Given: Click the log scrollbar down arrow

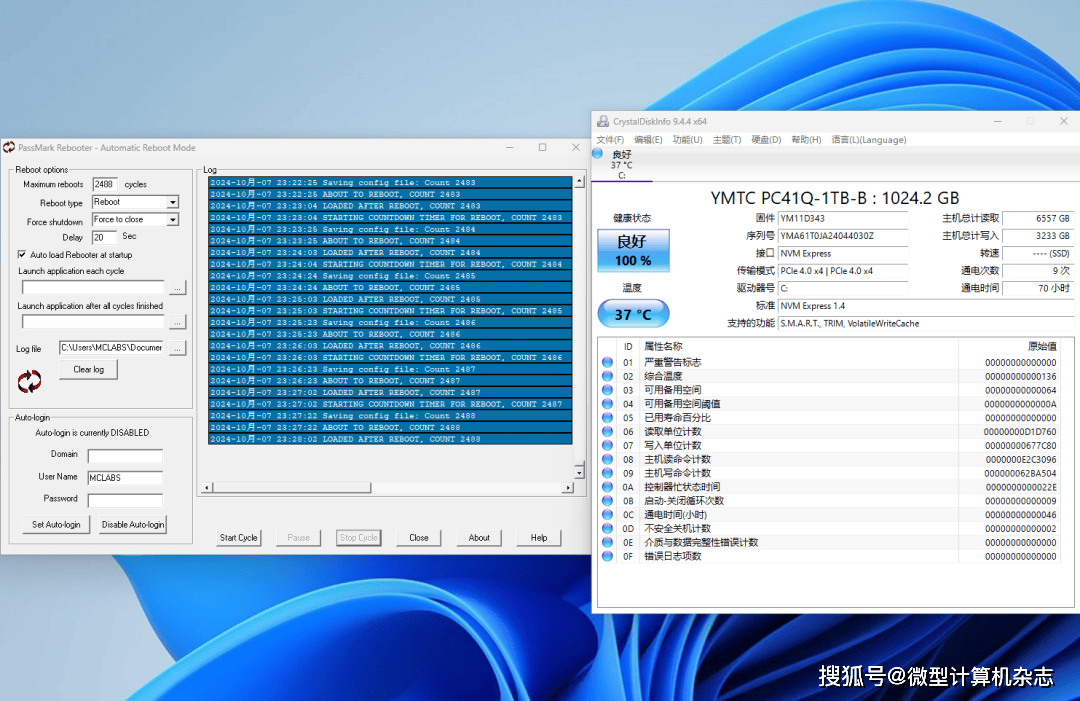Looking at the screenshot, I should coord(579,472).
